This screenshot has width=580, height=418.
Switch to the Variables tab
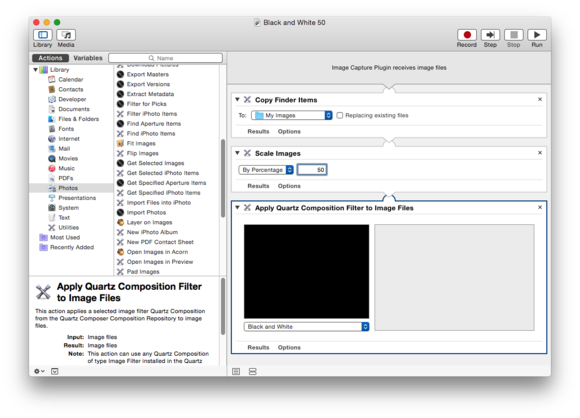coord(88,58)
